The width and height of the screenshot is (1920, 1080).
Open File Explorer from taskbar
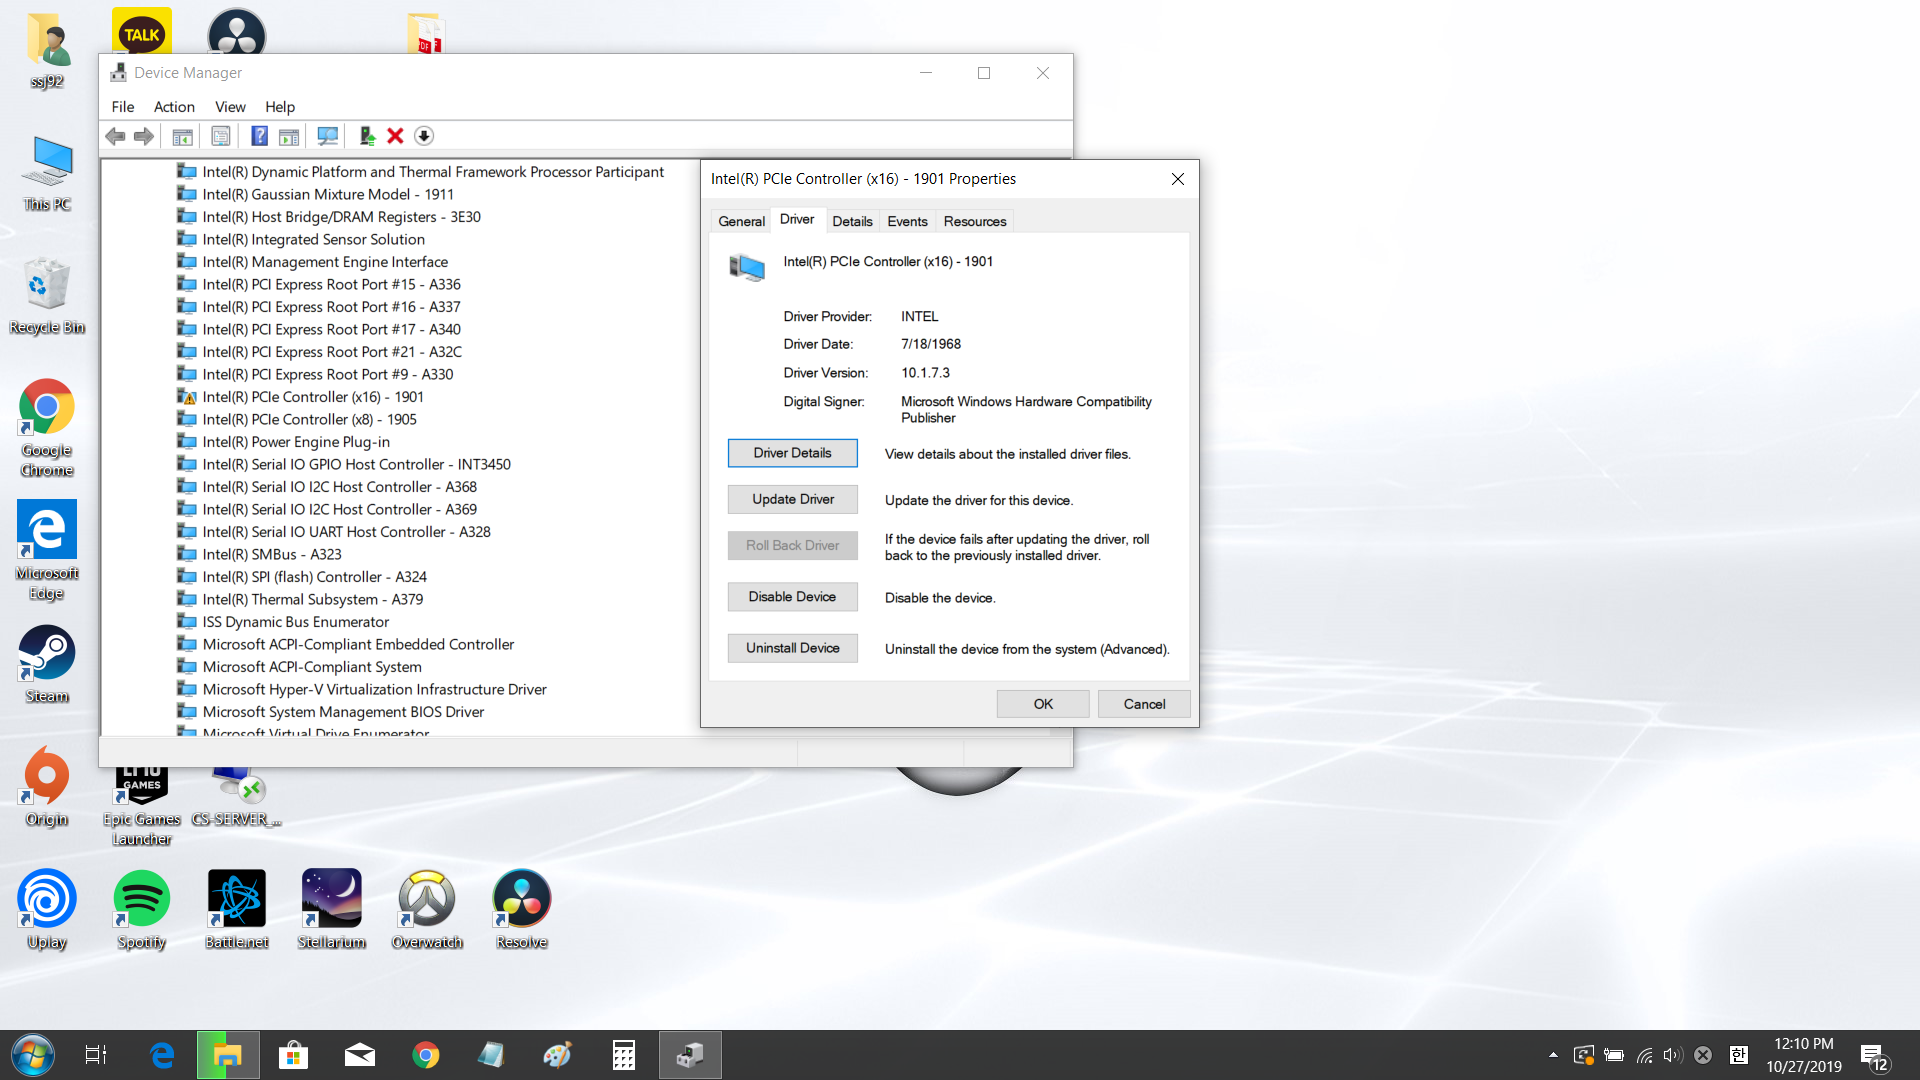(x=228, y=1055)
